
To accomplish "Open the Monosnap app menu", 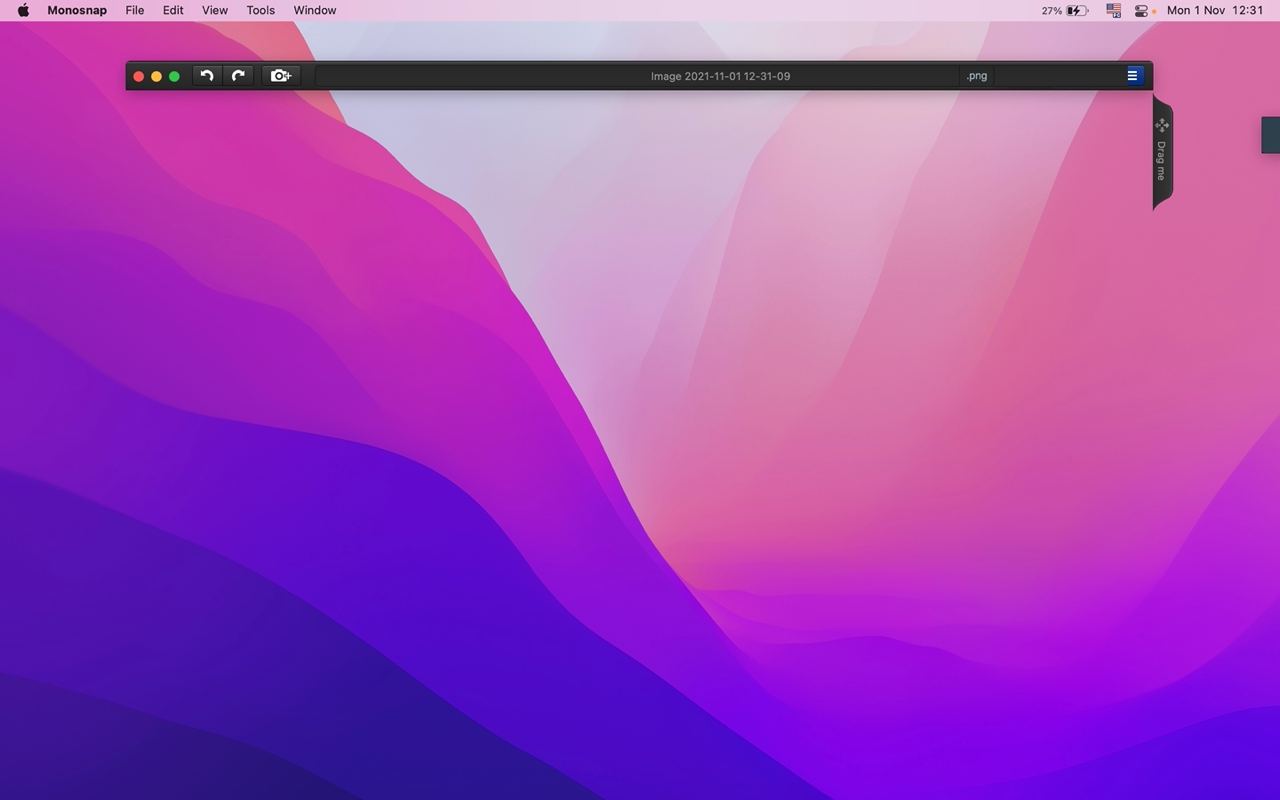I will coord(77,10).
